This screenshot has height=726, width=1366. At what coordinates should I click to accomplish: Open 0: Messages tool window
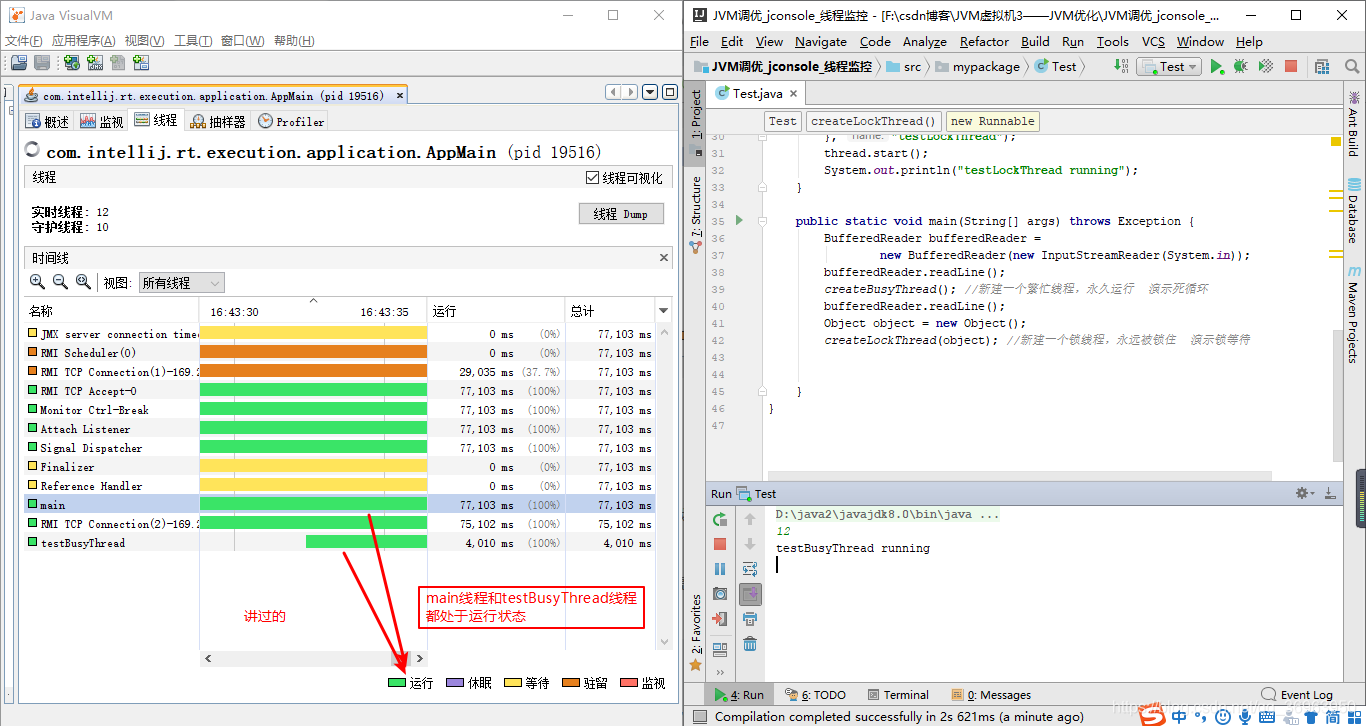992,695
